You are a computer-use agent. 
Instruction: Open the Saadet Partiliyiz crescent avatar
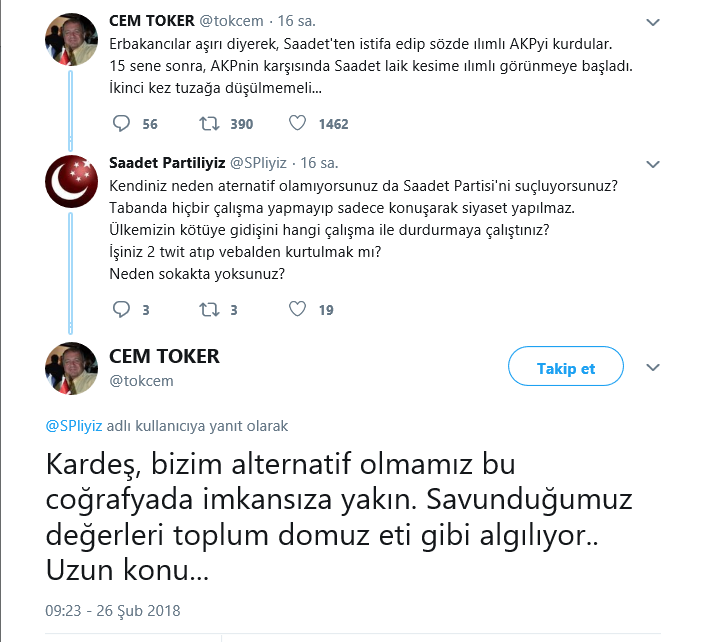71,180
